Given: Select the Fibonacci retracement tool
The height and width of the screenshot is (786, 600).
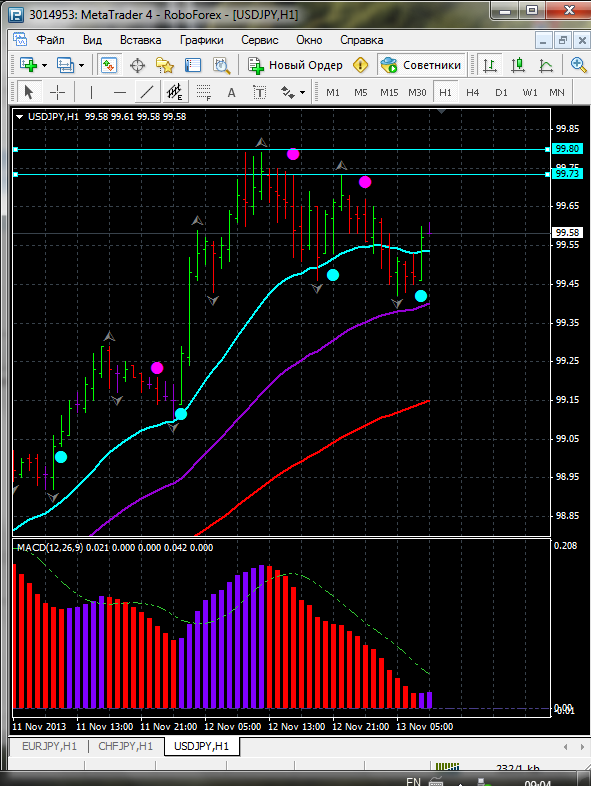Looking at the screenshot, I should [204, 92].
